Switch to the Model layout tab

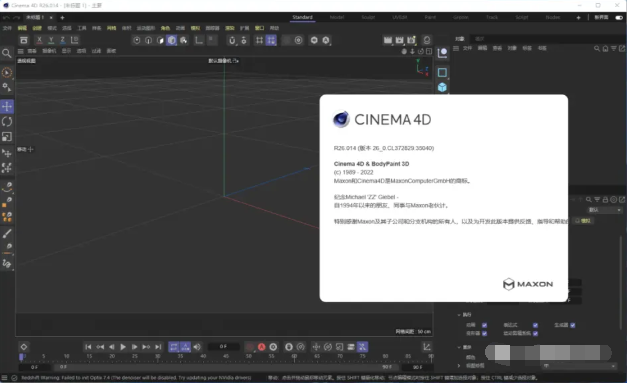click(337, 17)
